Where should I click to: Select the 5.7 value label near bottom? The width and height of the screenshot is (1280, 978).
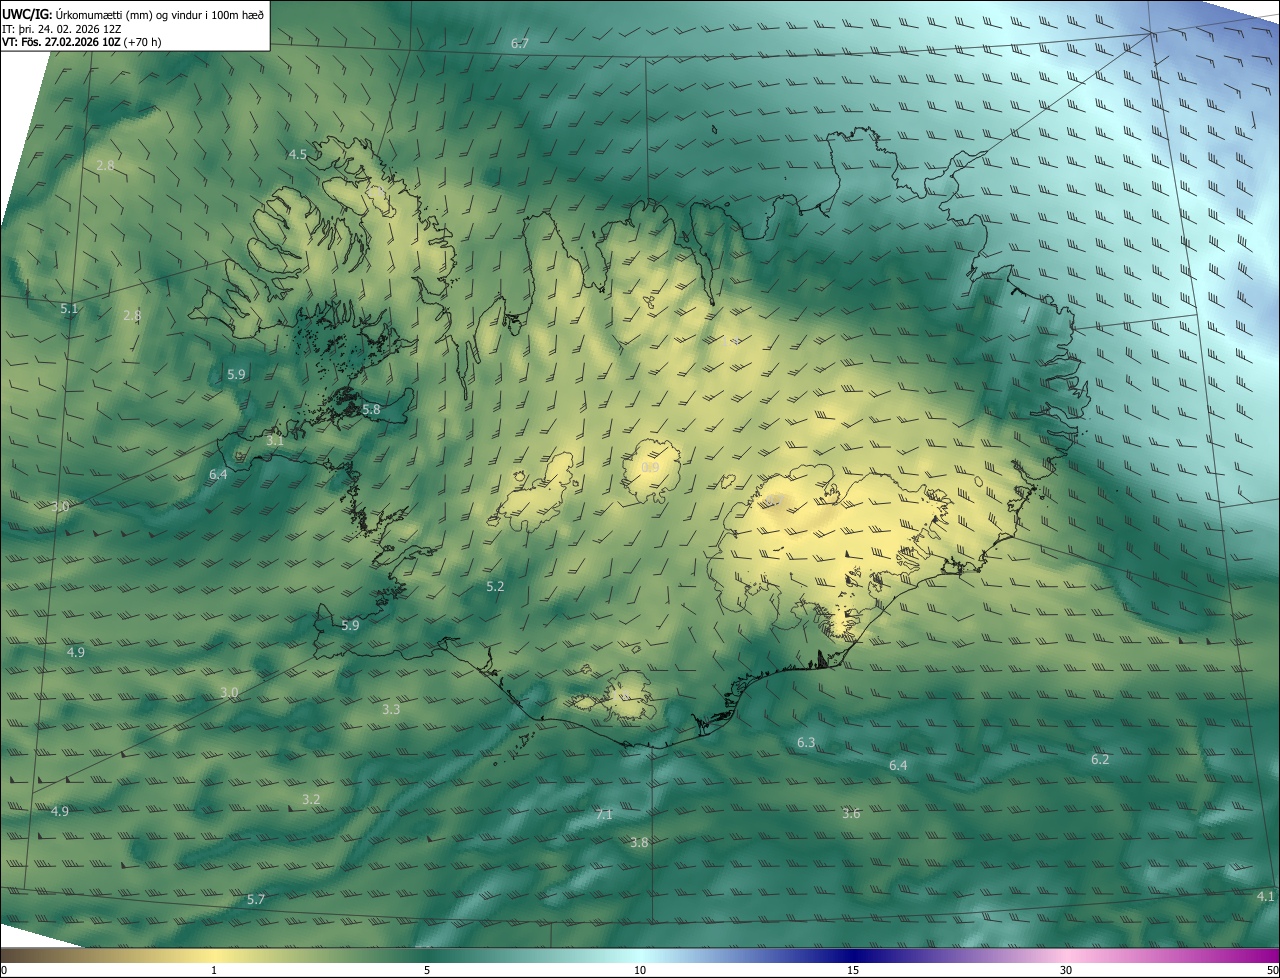point(256,899)
